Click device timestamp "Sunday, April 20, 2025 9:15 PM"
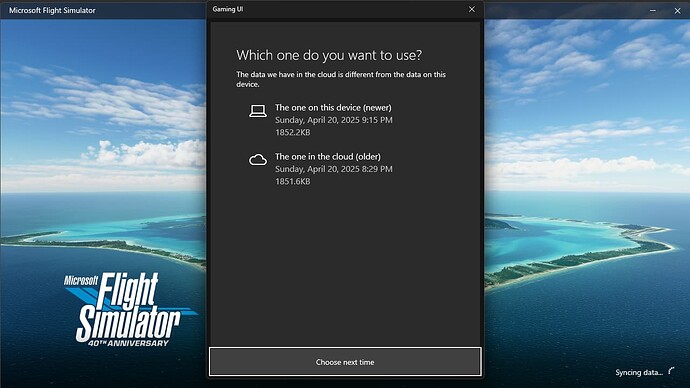 click(x=334, y=120)
